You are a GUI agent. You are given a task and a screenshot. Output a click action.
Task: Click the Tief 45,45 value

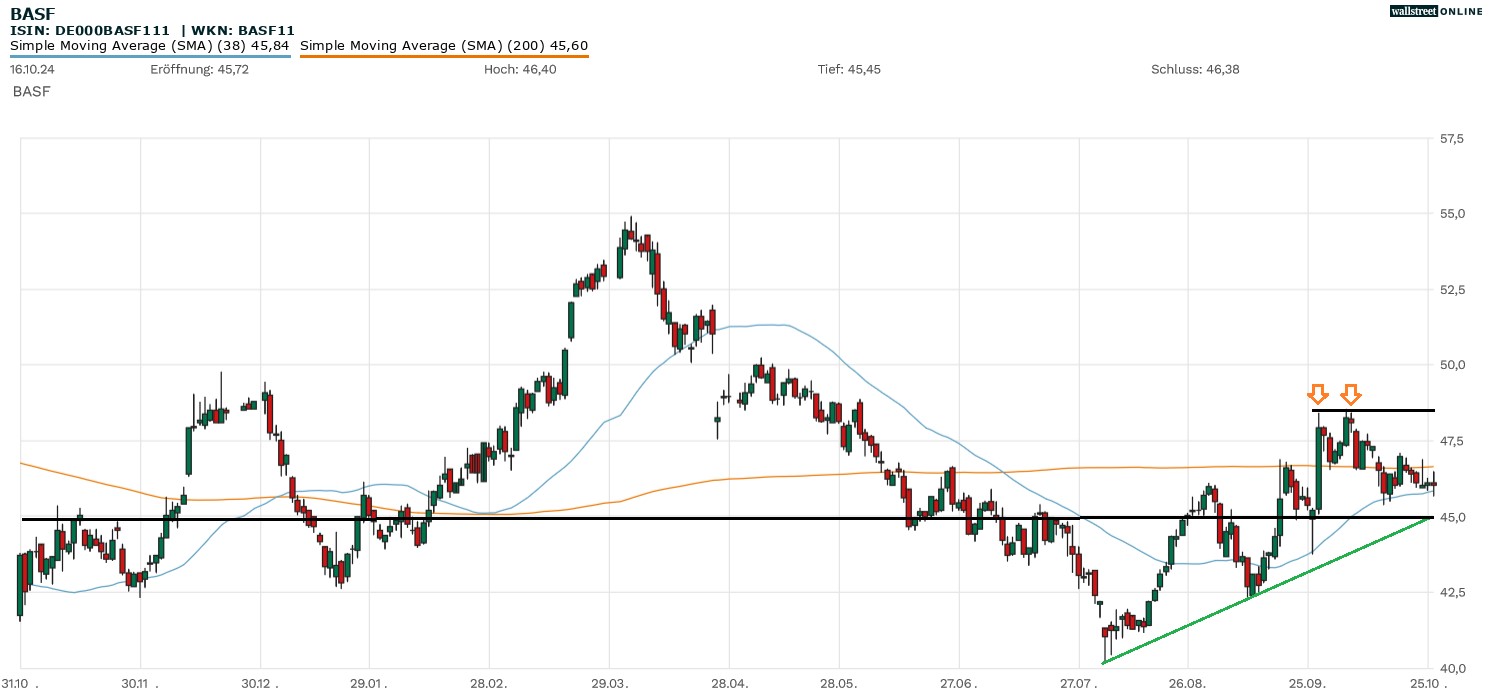pyautogui.click(x=849, y=70)
